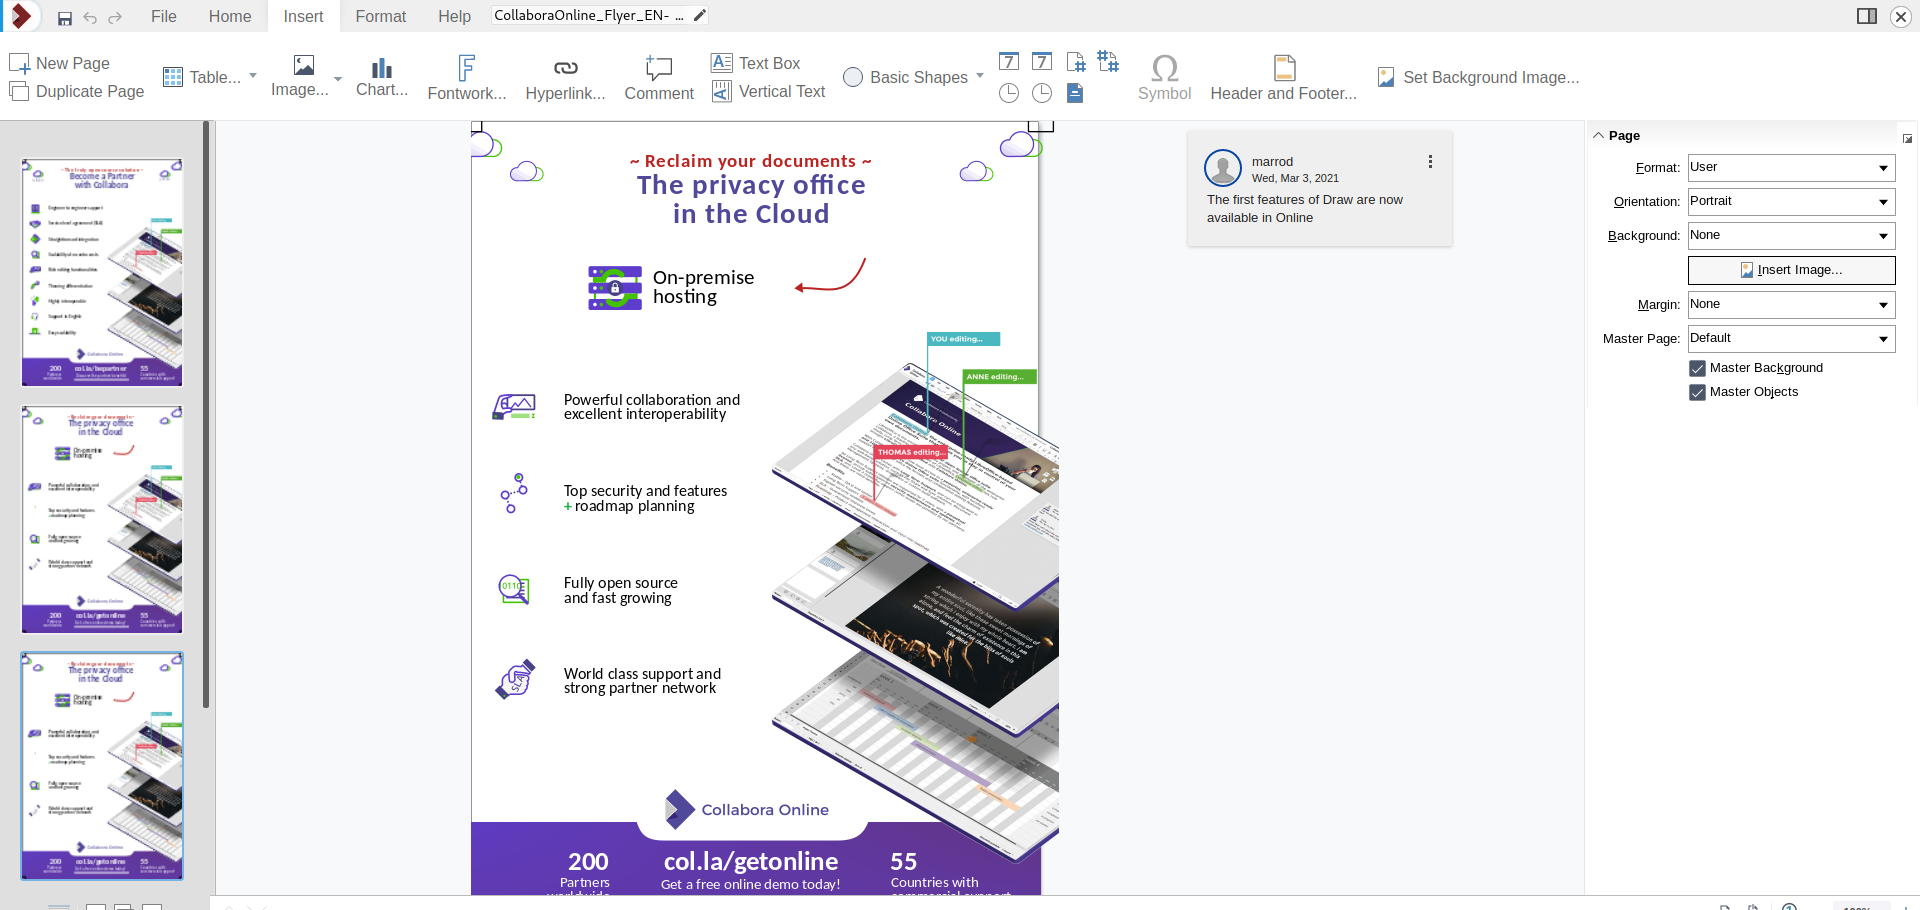Switch to the Format tab

[381, 16]
